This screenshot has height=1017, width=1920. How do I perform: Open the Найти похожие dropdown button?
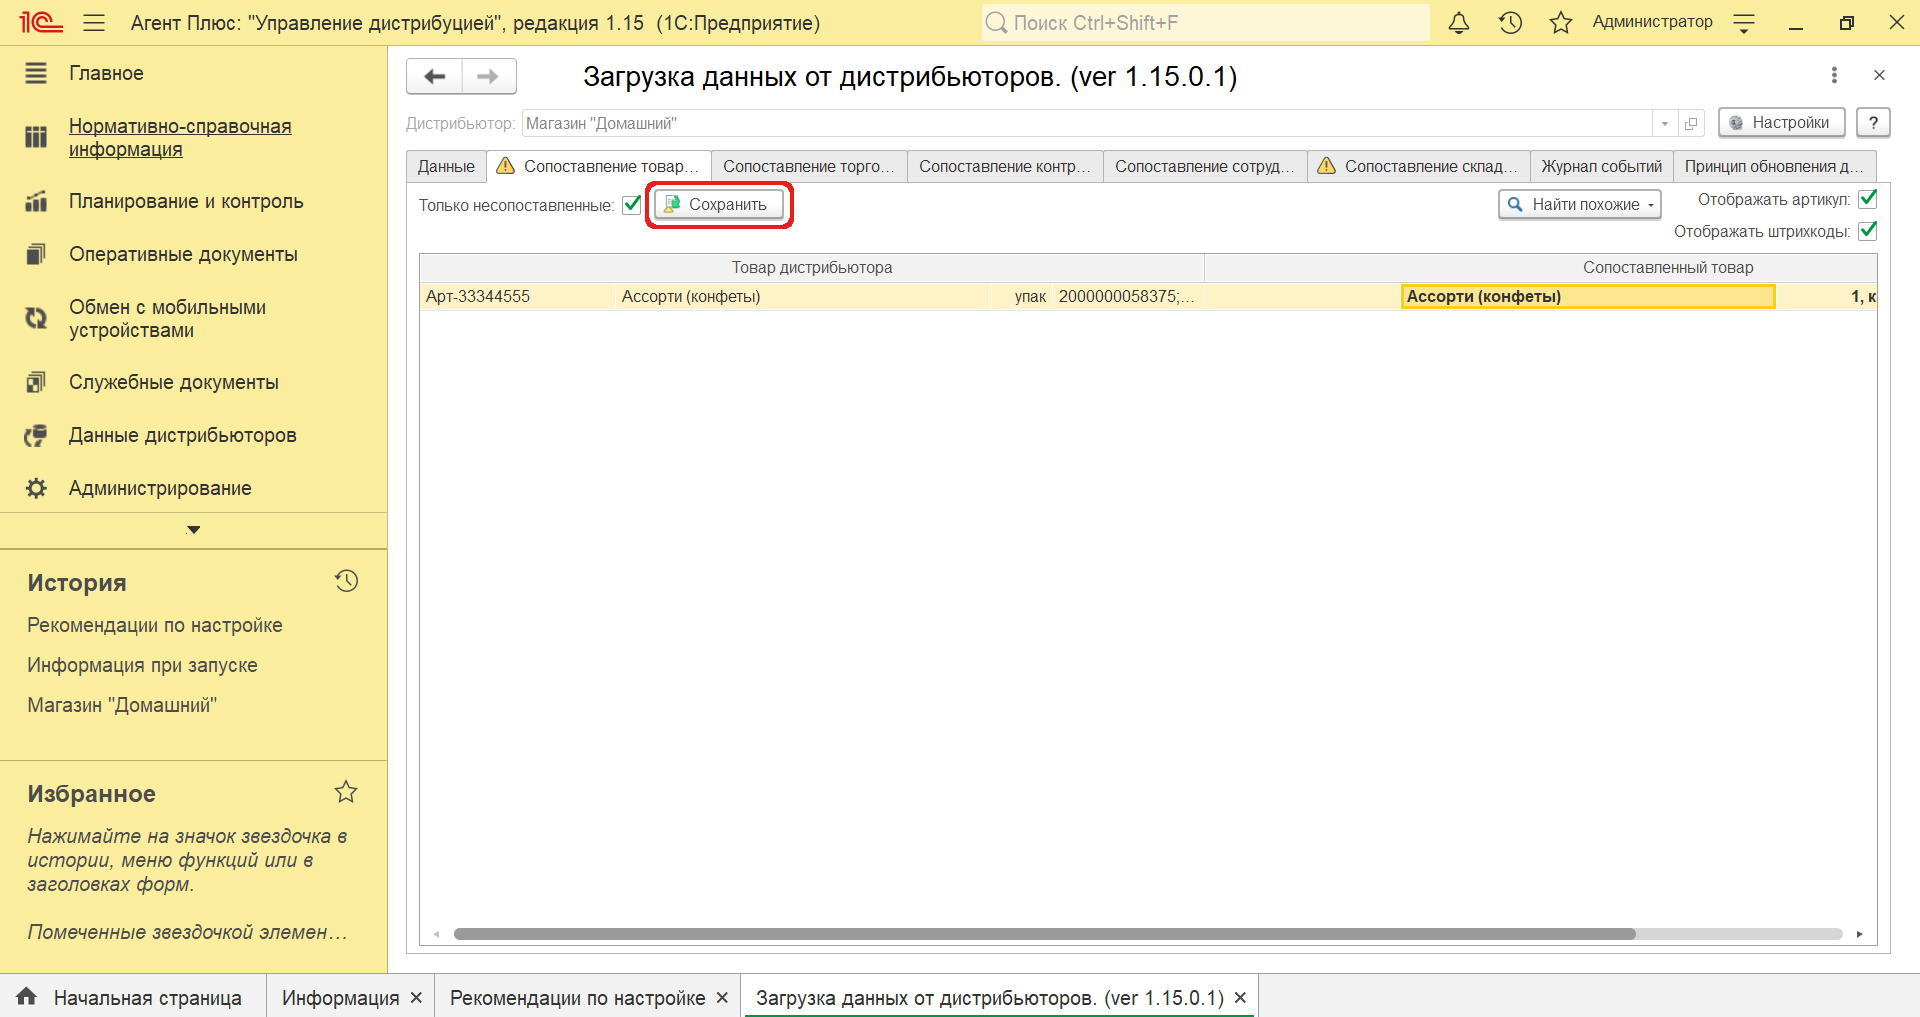[1579, 204]
